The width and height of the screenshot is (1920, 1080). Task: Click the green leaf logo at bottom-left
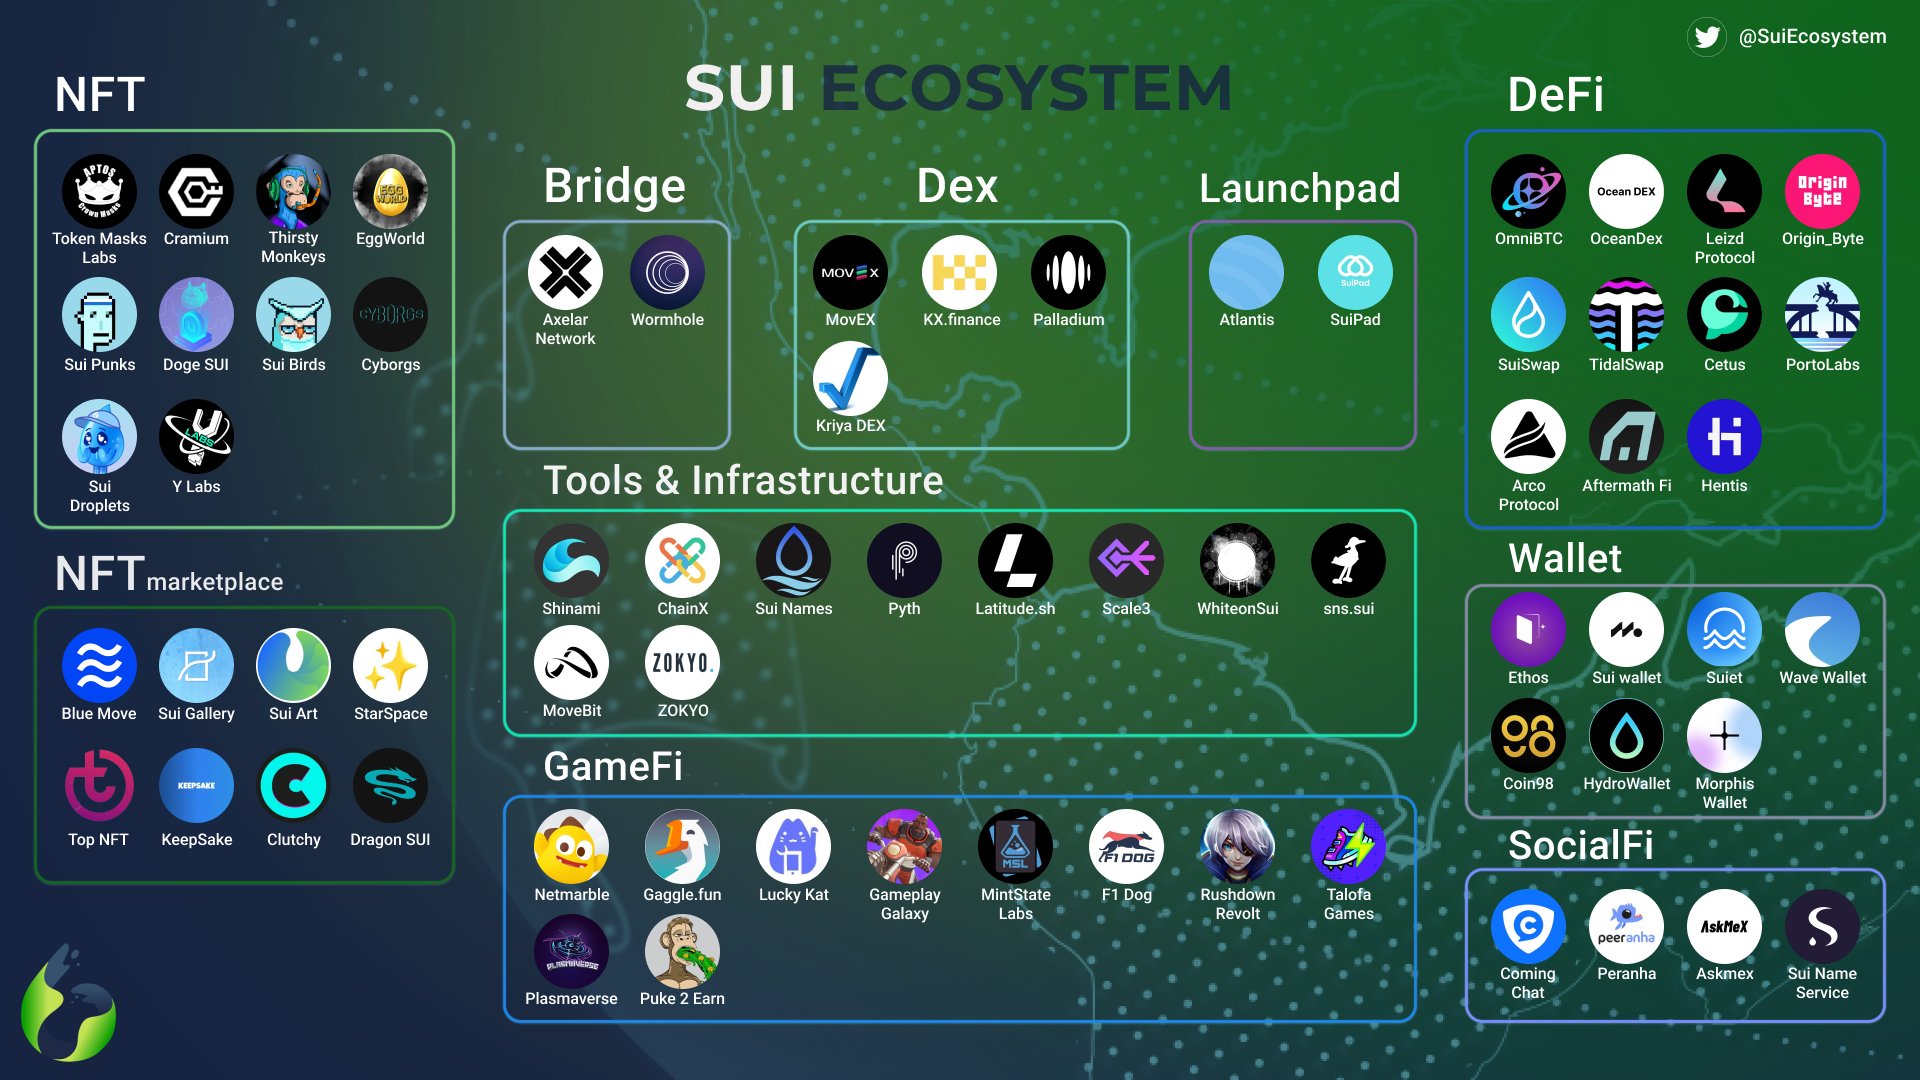click(70, 1005)
